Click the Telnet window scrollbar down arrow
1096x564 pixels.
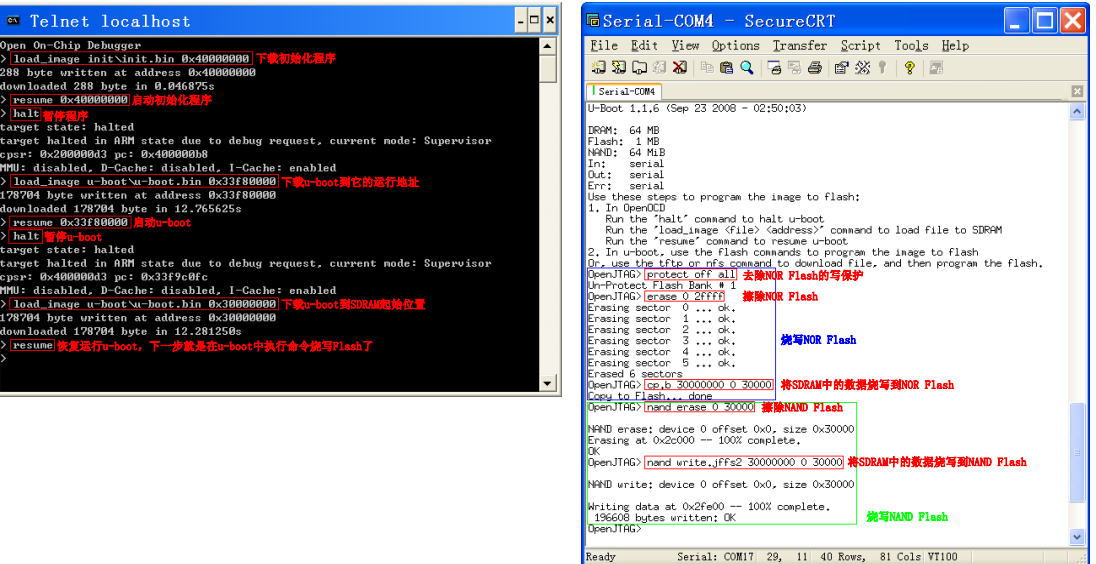548,383
